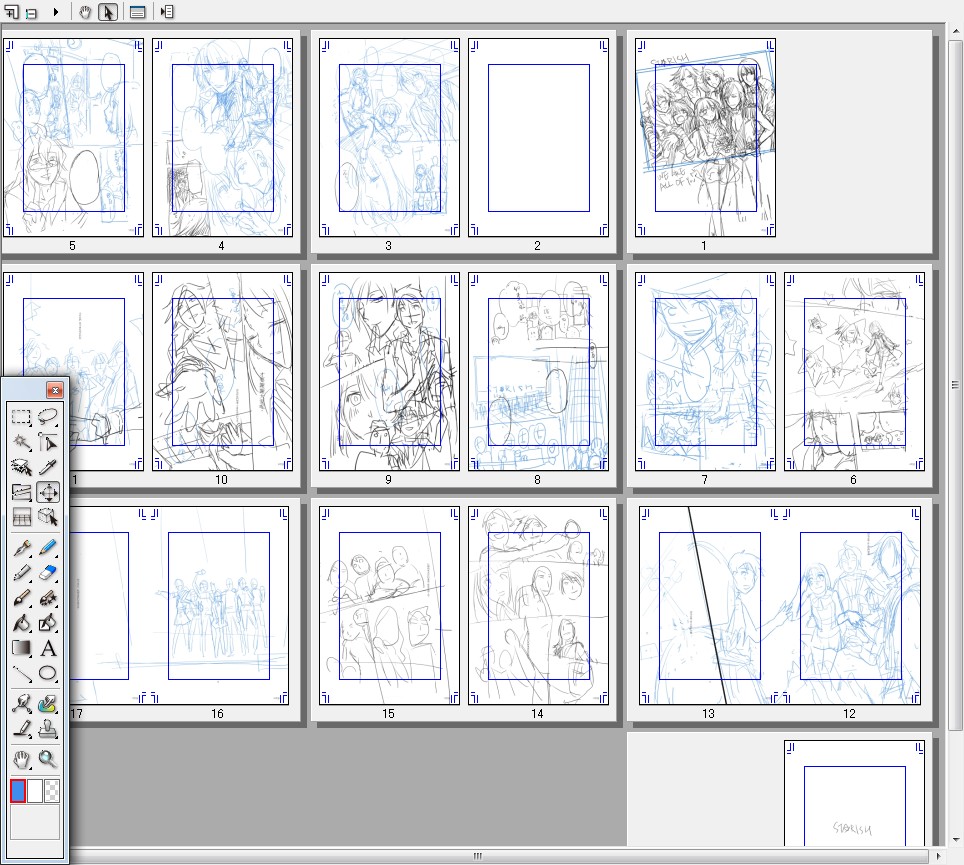Select the Pattern Brush tool

pyautogui.click(x=48, y=598)
